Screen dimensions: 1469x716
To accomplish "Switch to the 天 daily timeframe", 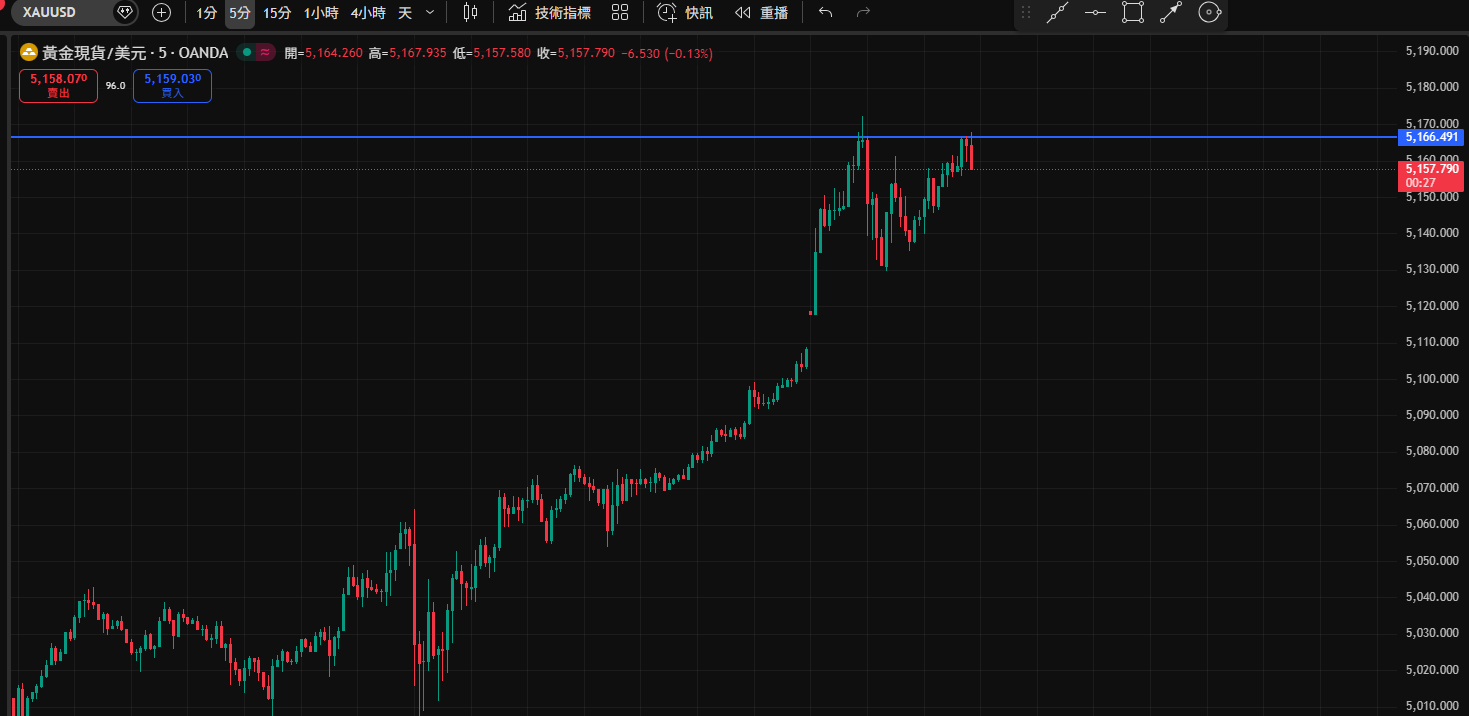I will [405, 13].
